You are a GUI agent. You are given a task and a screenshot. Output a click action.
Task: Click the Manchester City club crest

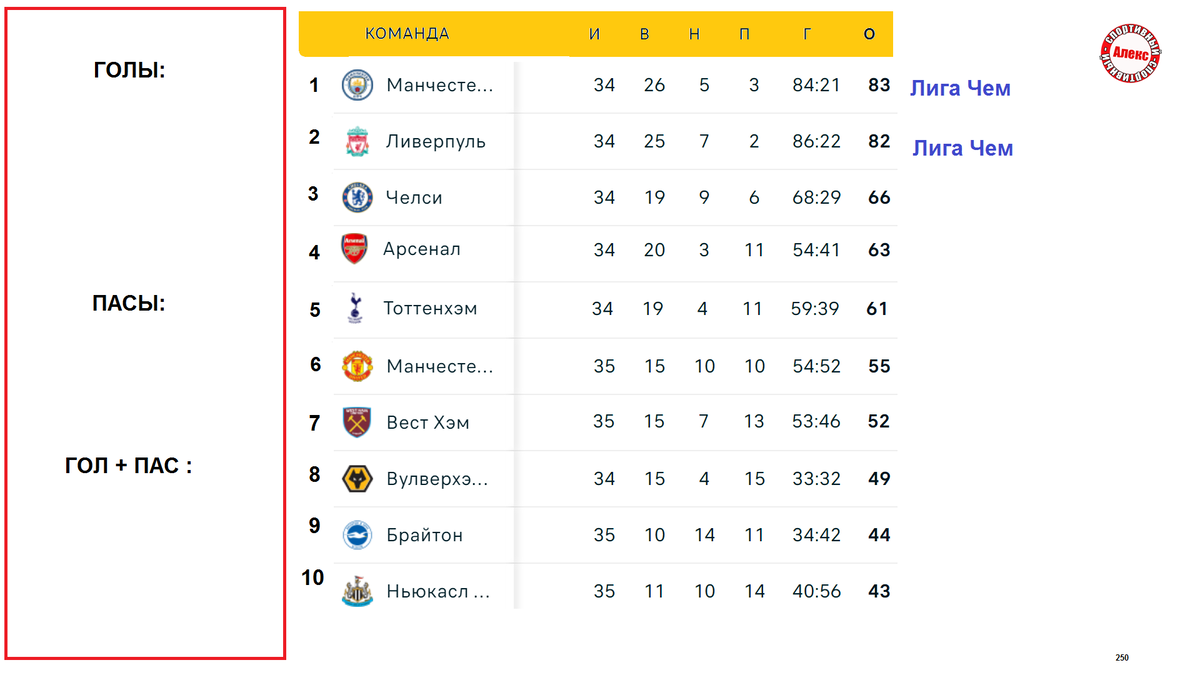(x=357, y=85)
